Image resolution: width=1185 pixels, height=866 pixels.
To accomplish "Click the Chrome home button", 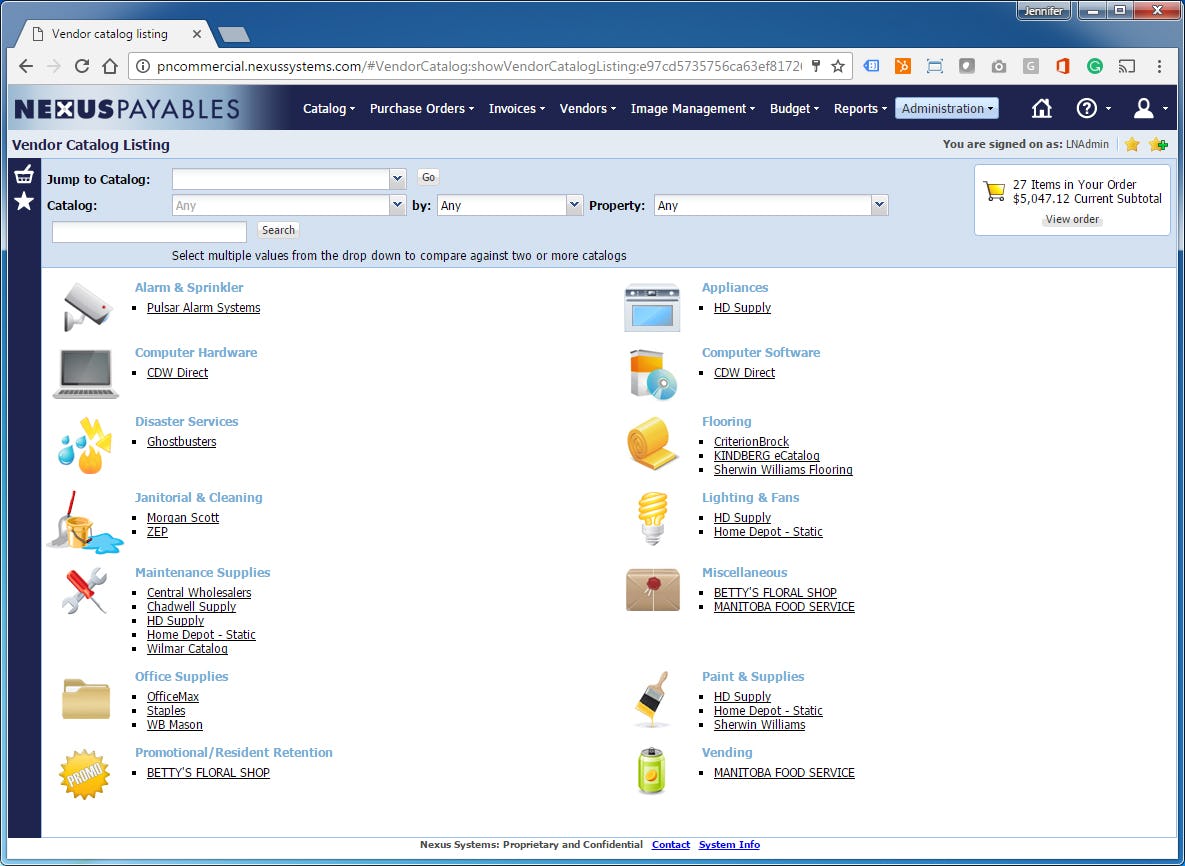I will click(110, 66).
